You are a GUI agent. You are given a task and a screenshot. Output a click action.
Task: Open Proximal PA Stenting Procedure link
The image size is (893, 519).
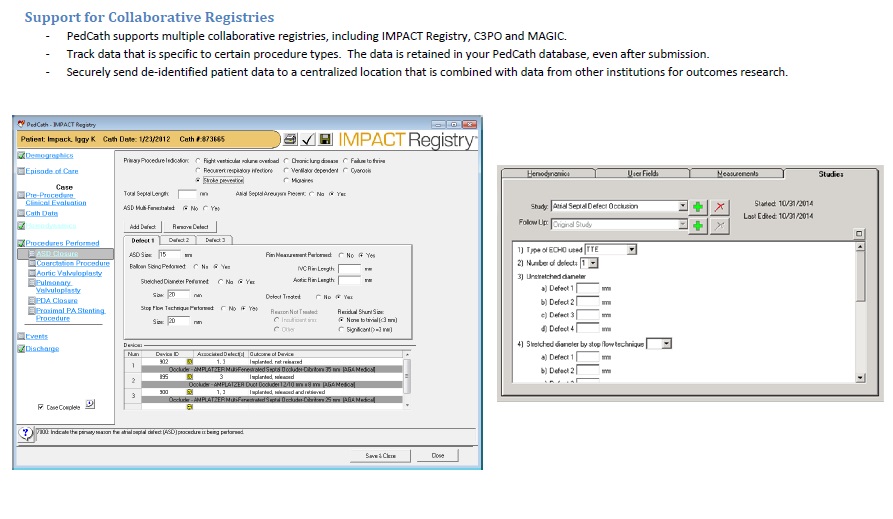pos(70,314)
